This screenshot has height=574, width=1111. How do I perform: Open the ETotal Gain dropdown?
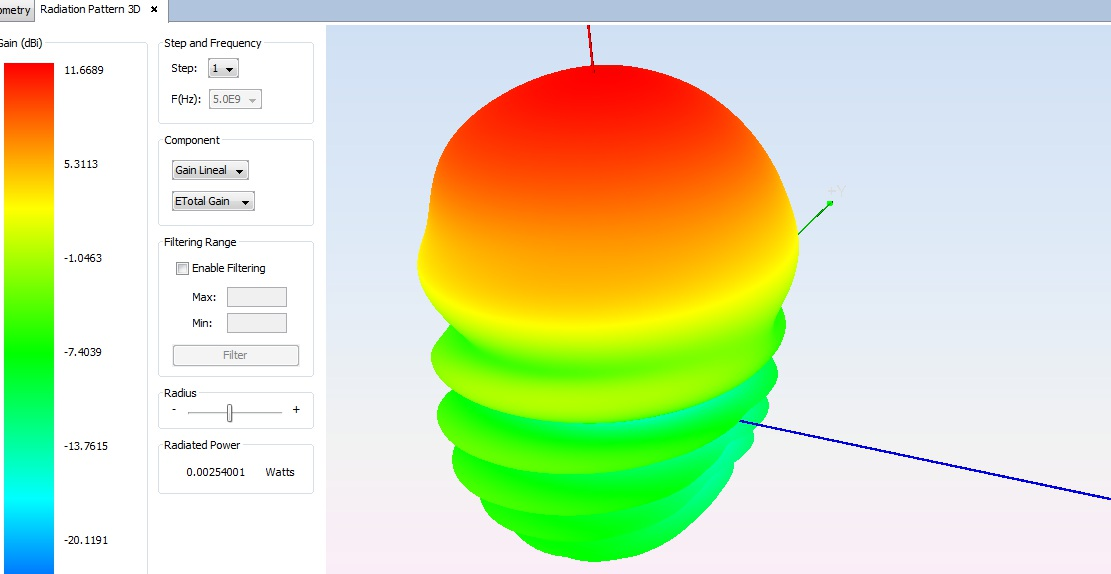[x=213, y=202]
